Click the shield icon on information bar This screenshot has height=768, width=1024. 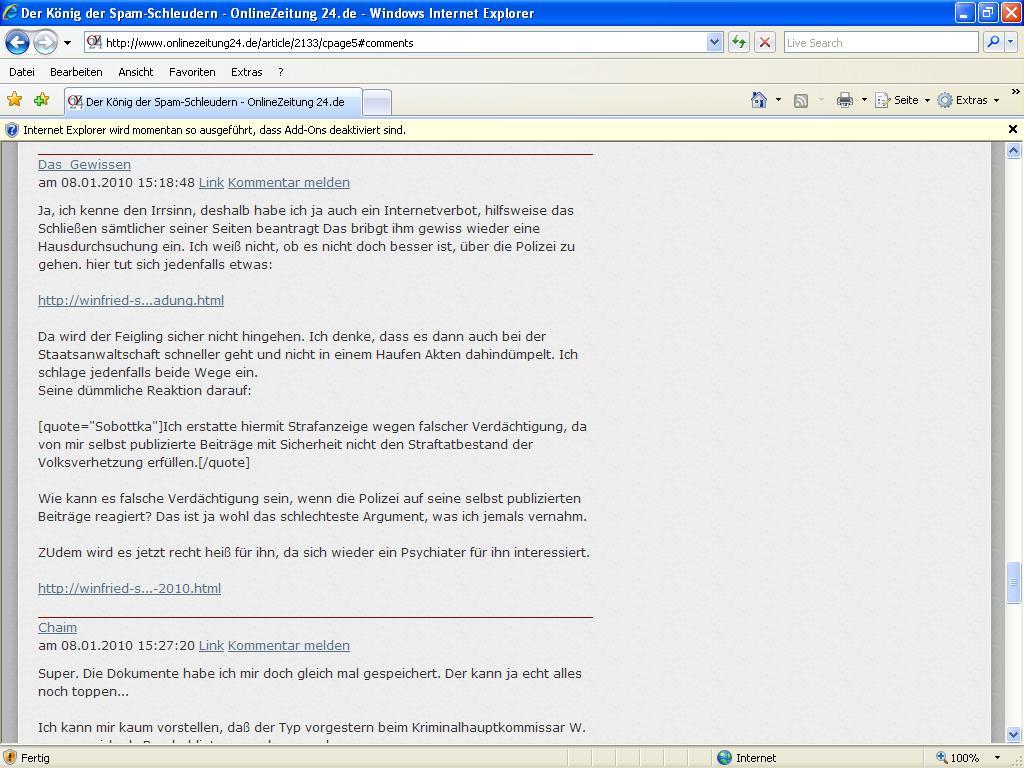coord(12,130)
